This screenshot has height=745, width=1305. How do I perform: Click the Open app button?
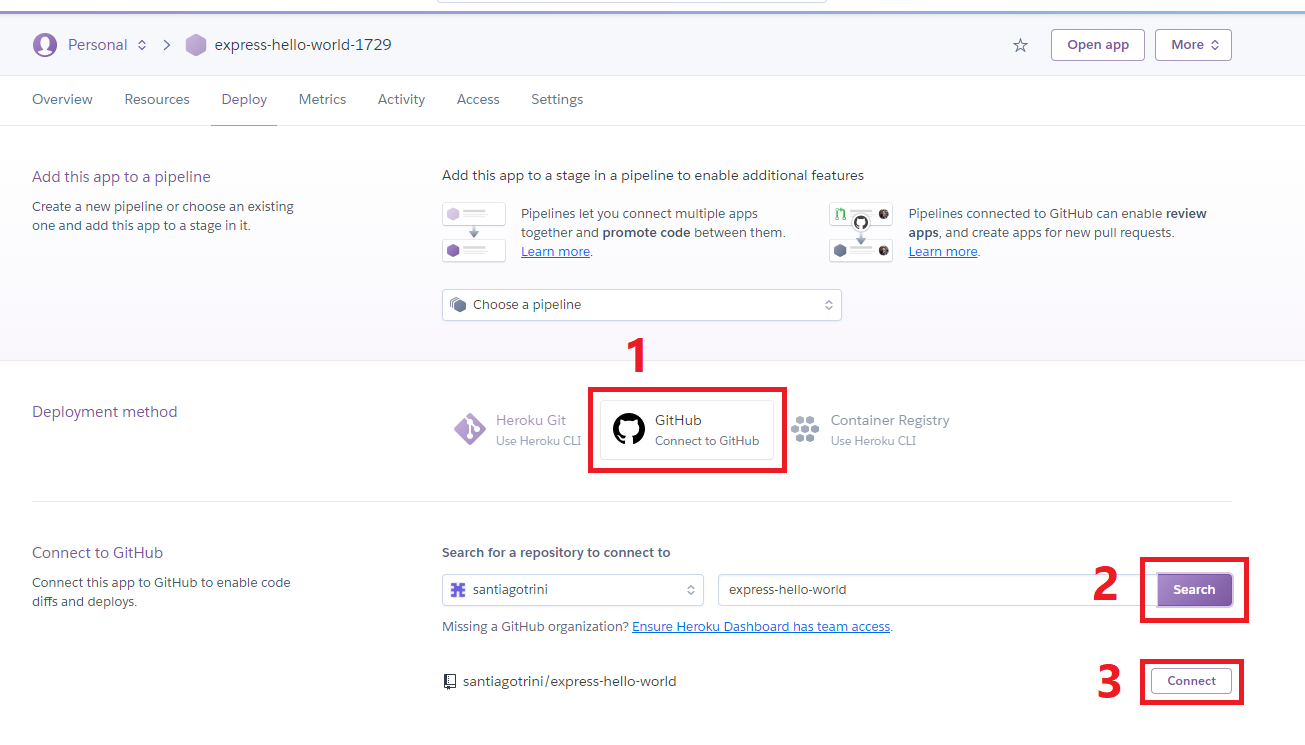click(x=1098, y=45)
